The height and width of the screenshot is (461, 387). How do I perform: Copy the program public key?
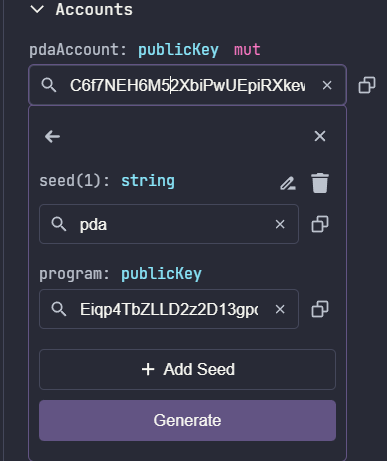[x=320, y=309]
